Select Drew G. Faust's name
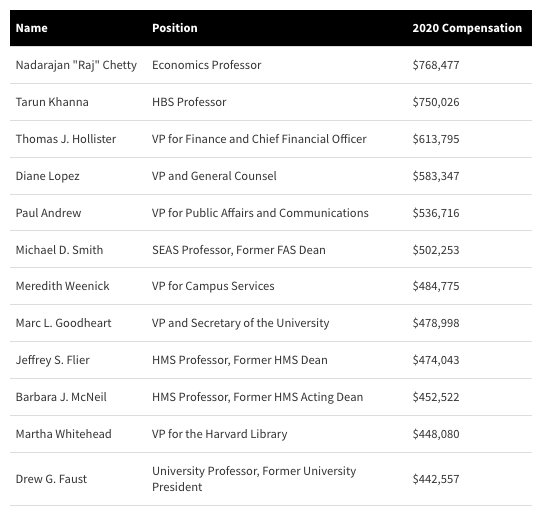 [51, 479]
